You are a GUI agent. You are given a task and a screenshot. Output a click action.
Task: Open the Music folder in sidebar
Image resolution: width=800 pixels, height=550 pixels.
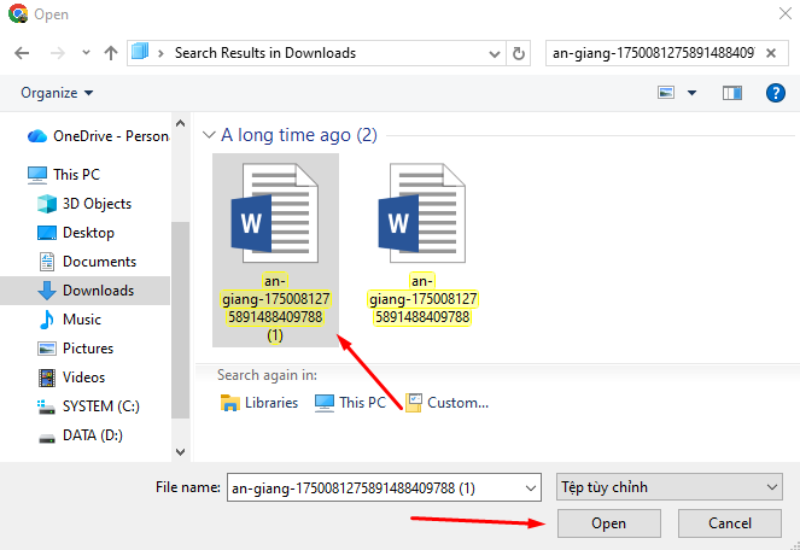[69, 319]
